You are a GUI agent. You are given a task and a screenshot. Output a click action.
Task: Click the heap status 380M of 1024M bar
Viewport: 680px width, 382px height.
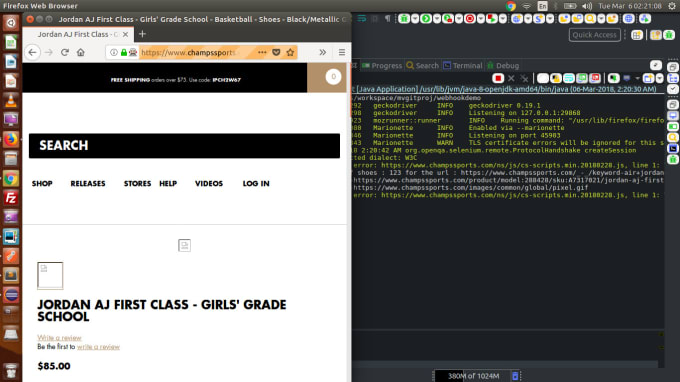point(472,376)
